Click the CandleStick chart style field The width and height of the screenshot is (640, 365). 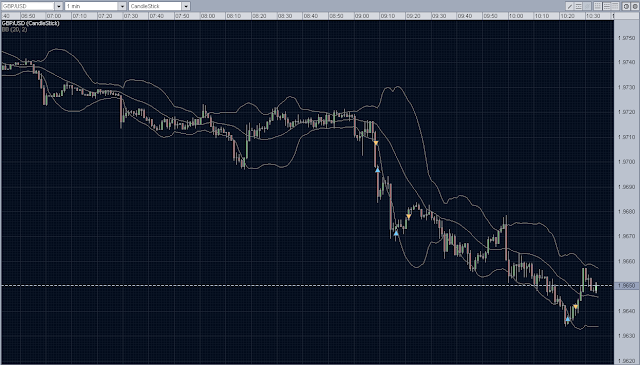click(155, 6)
